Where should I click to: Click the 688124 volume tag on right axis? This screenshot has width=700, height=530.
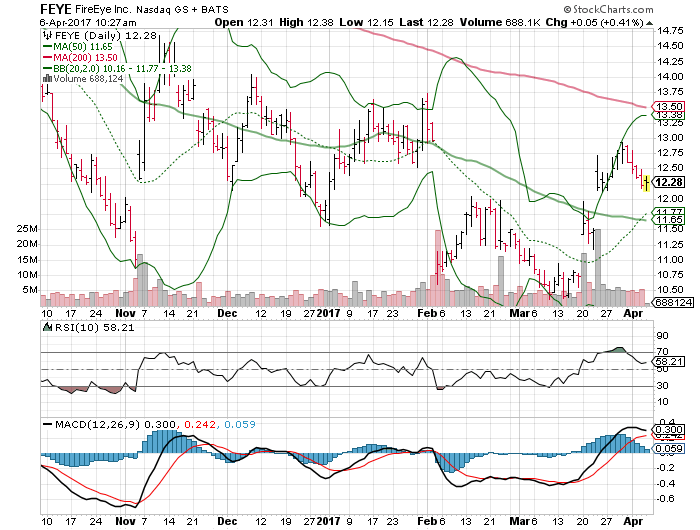673,303
